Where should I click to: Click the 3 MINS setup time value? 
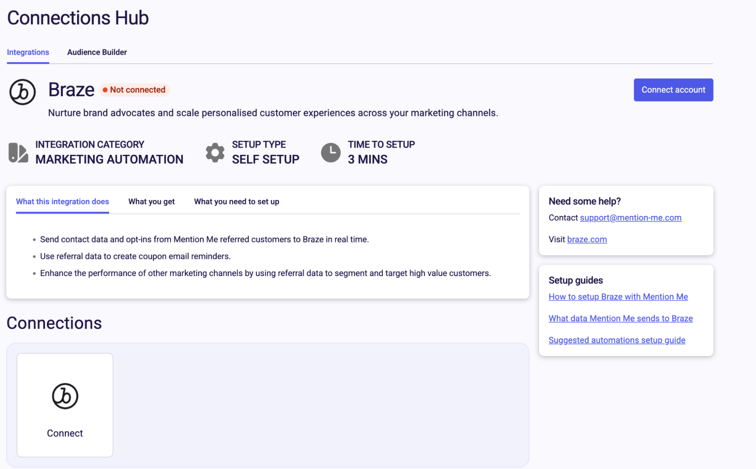pos(368,160)
